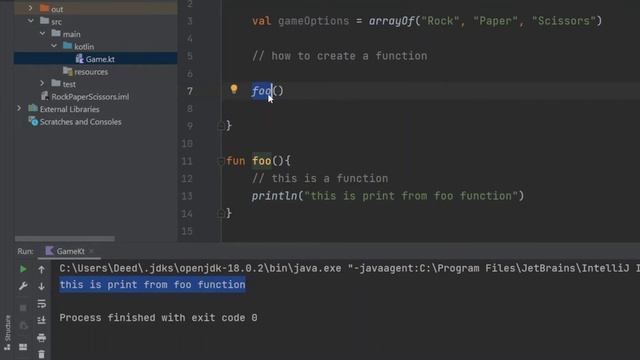Click line number 13 in gutter
640x360 pixels.
tap(187, 196)
